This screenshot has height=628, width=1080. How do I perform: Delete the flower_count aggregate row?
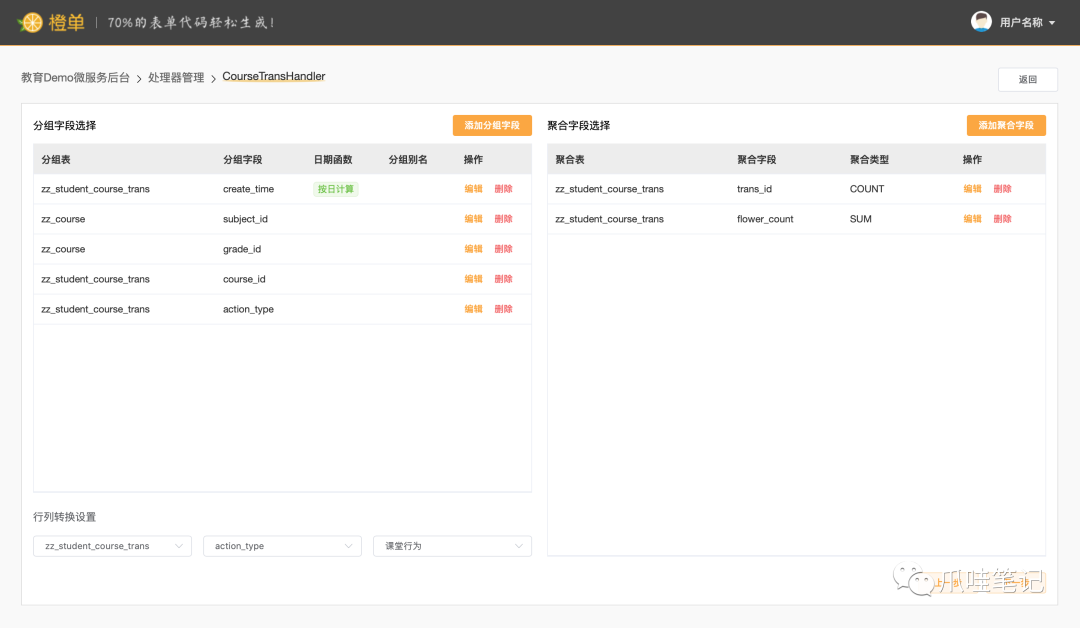click(x=1002, y=219)
